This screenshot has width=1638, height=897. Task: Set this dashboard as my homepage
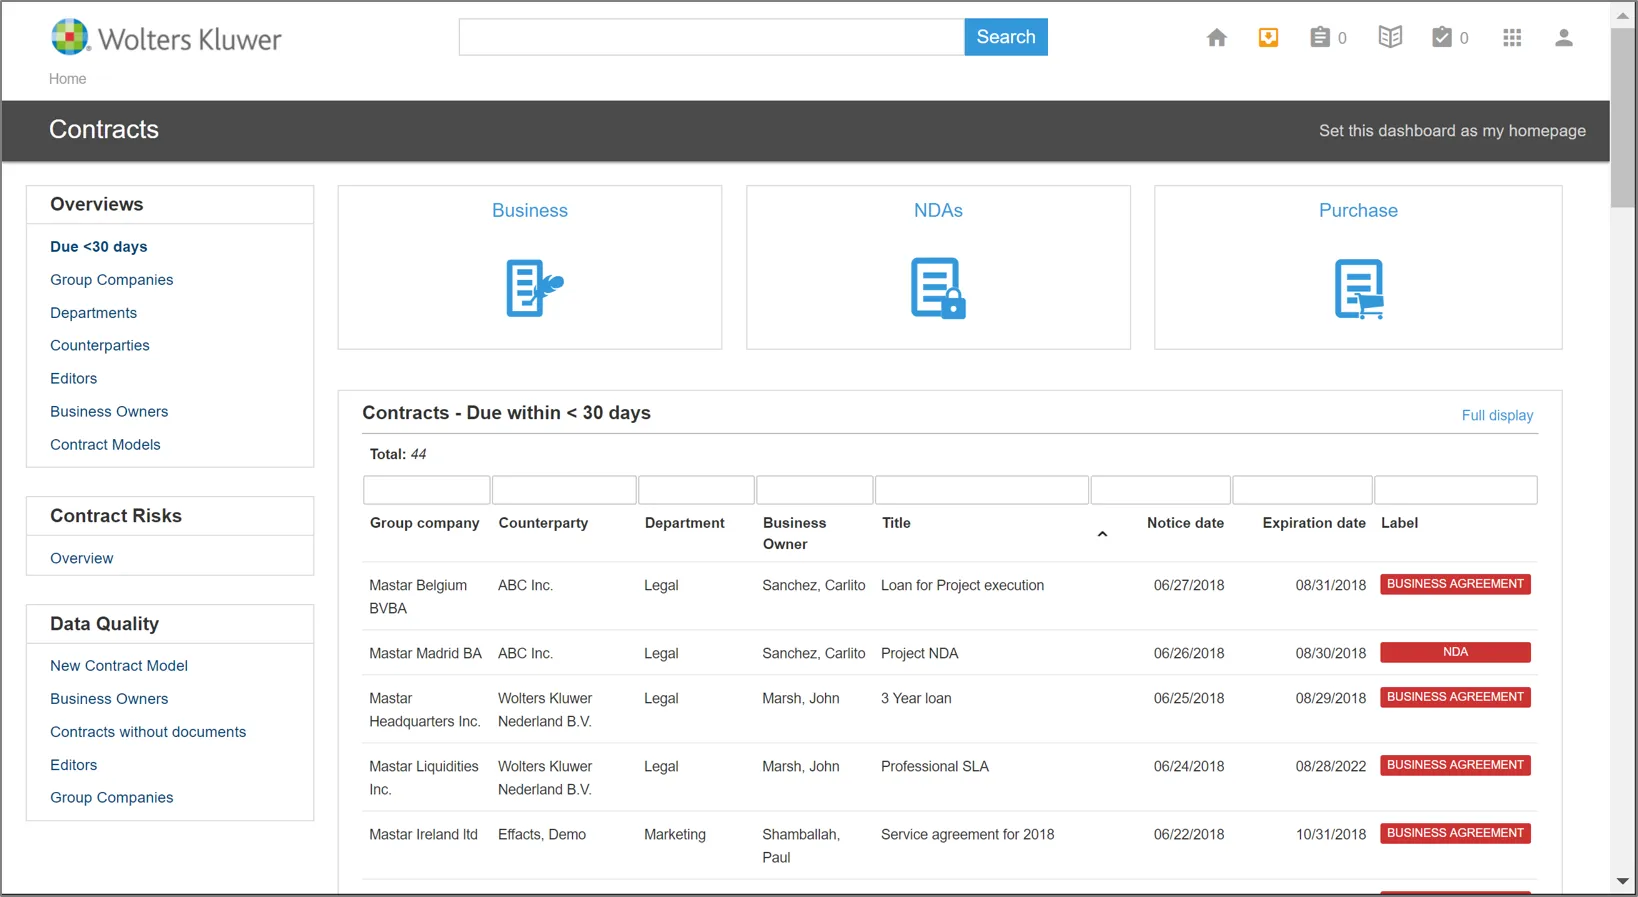point(1452,131)
